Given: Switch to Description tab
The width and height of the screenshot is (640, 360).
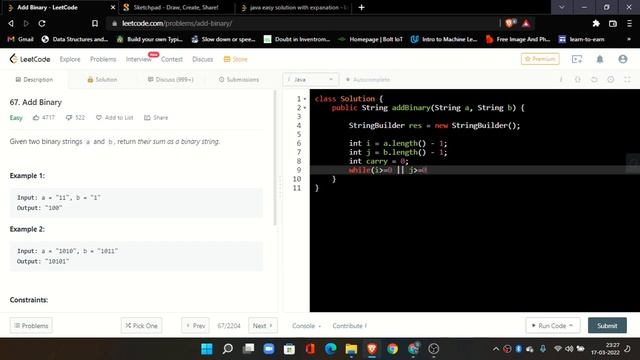Looking at the screenshot, I should [x=34, y=80].
